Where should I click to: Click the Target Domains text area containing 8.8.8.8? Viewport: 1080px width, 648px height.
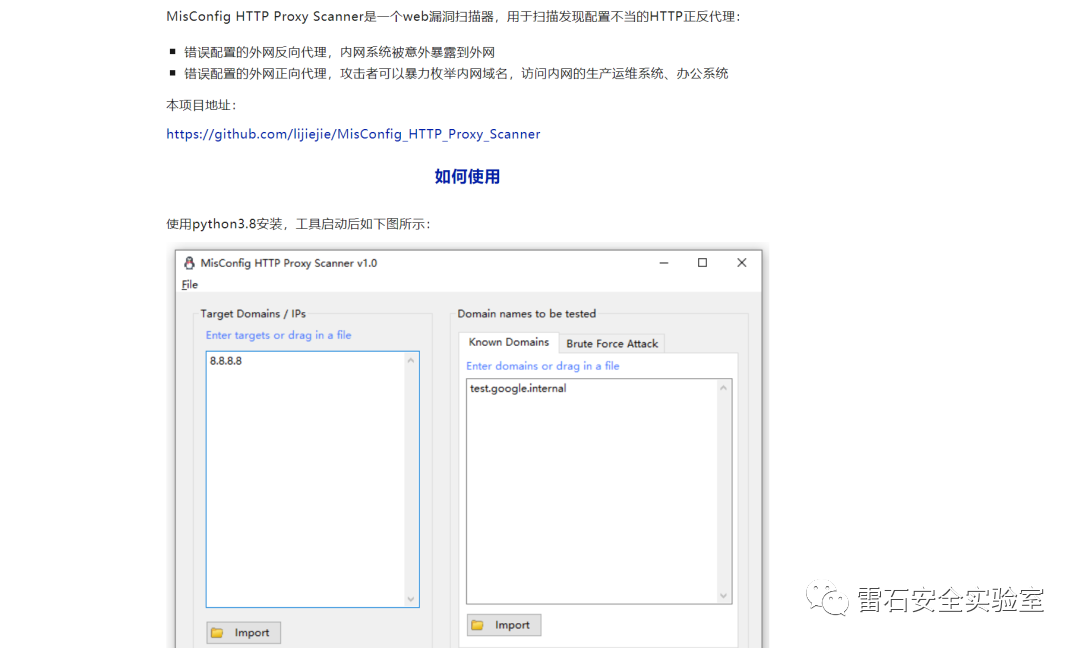[x=312, y=479]
